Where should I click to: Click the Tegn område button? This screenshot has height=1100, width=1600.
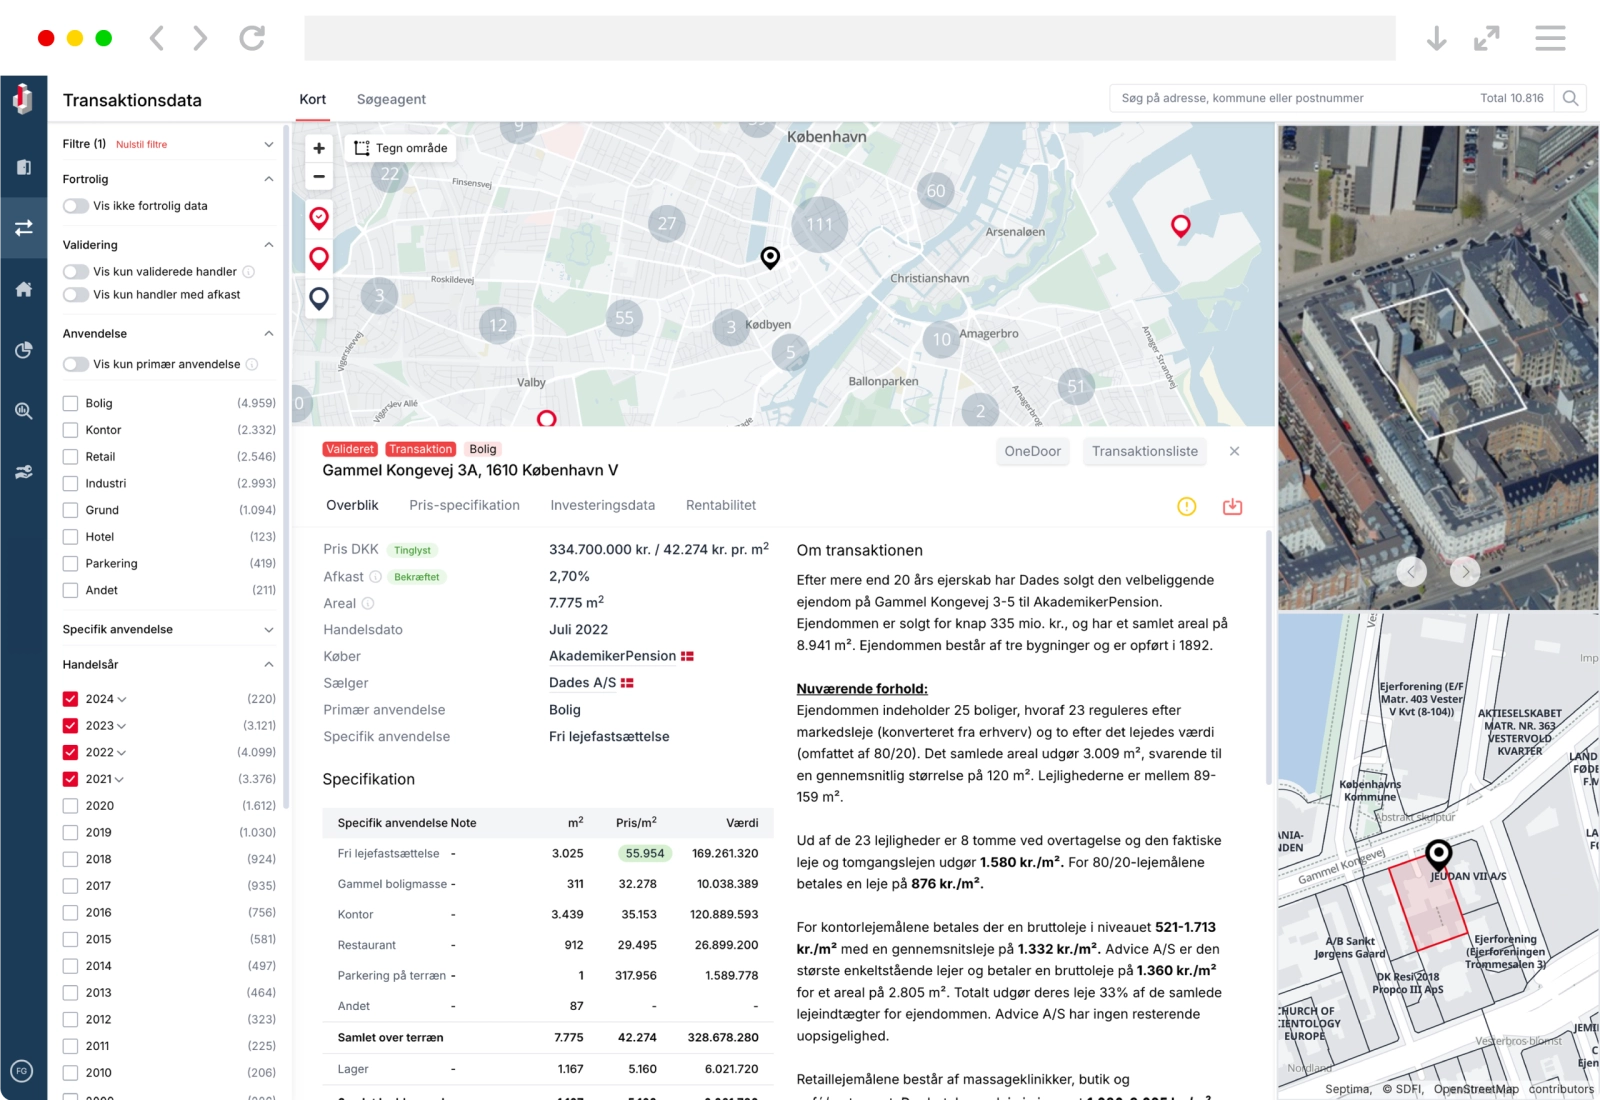399,147
